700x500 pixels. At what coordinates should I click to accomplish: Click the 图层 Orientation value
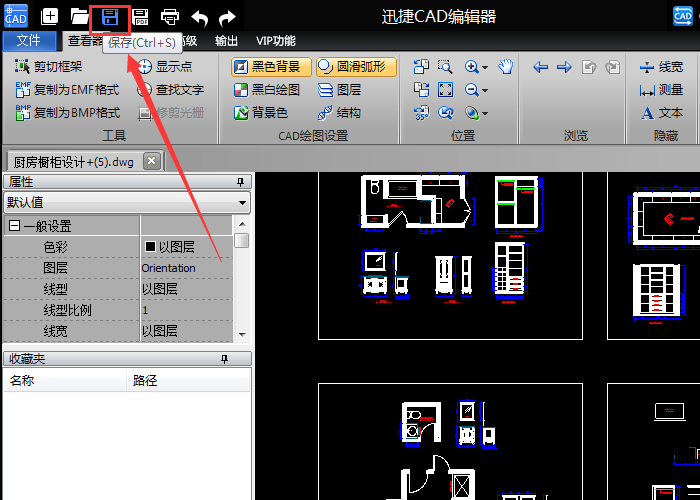point(169,268)
